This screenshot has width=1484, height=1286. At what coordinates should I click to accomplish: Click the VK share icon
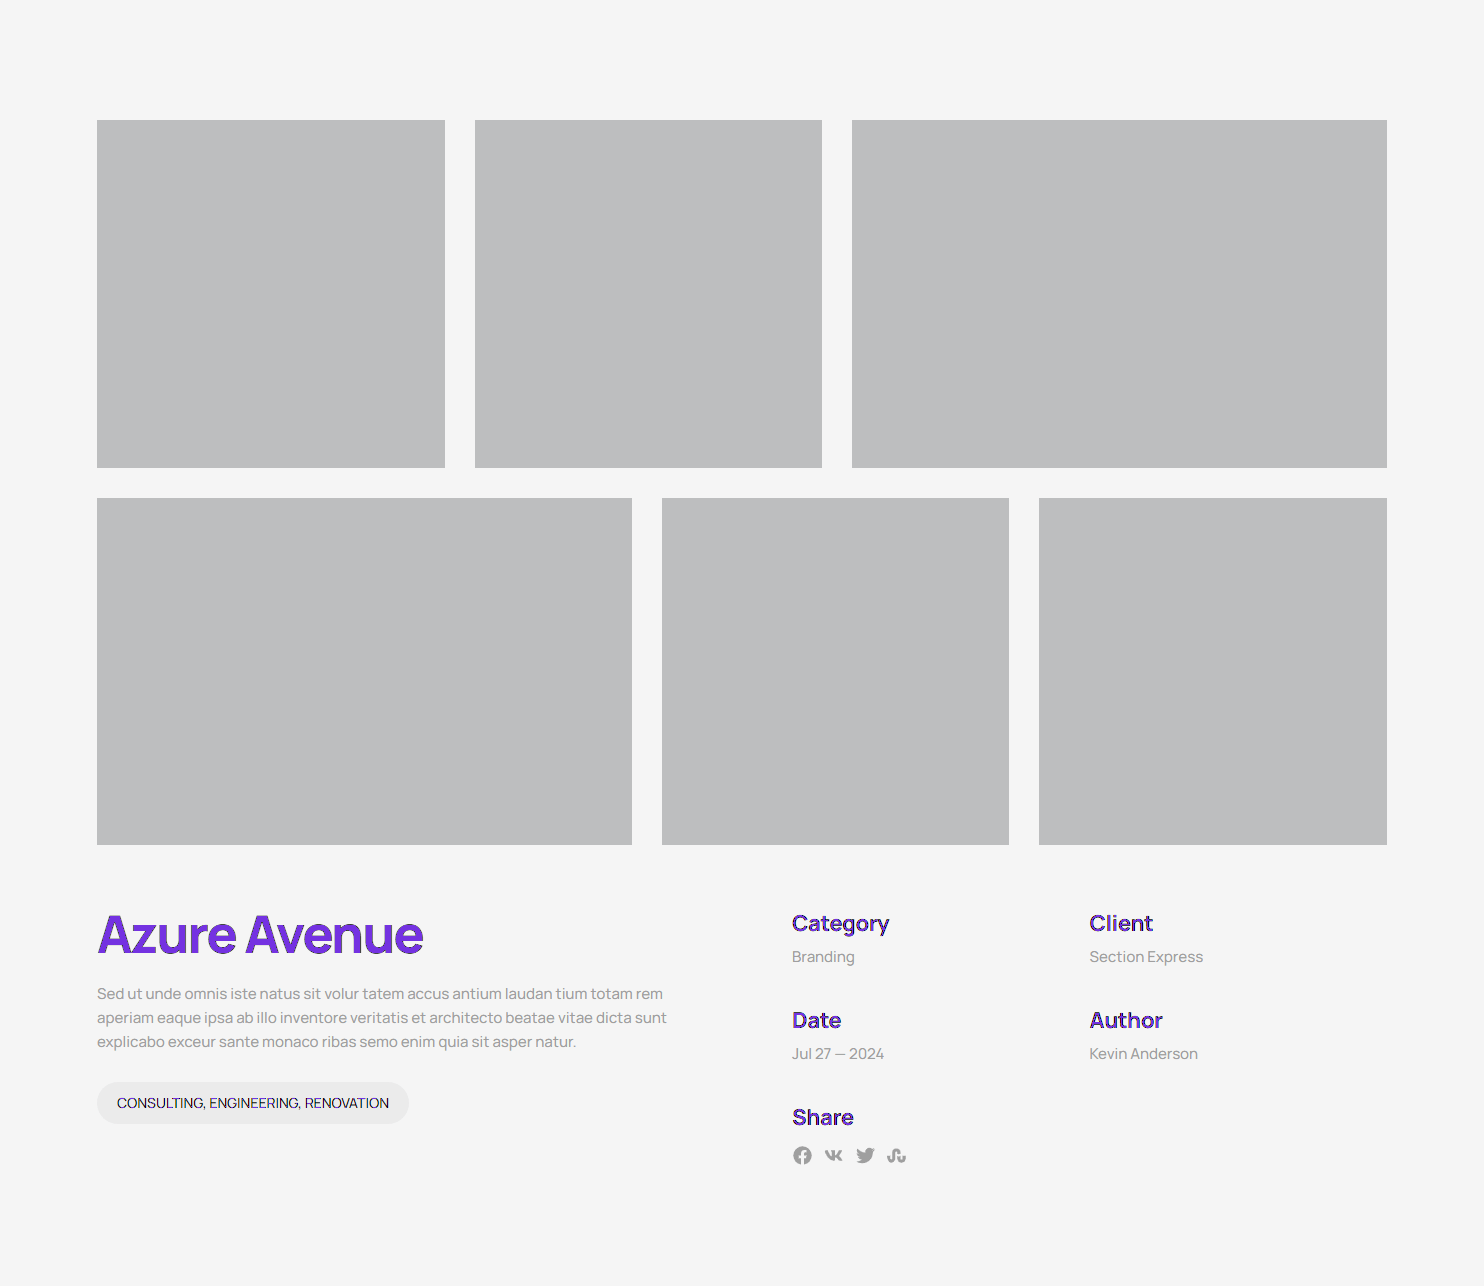coord(833,1156)
